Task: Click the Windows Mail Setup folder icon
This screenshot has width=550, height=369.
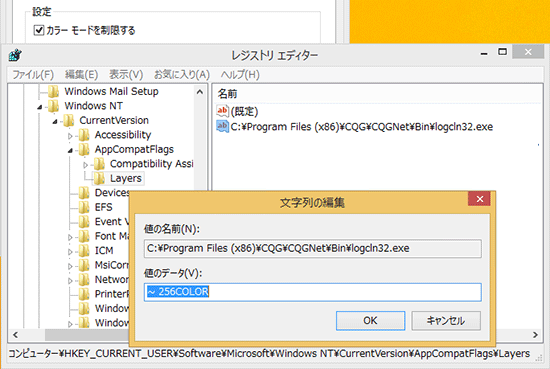Action: pos(54,92)
